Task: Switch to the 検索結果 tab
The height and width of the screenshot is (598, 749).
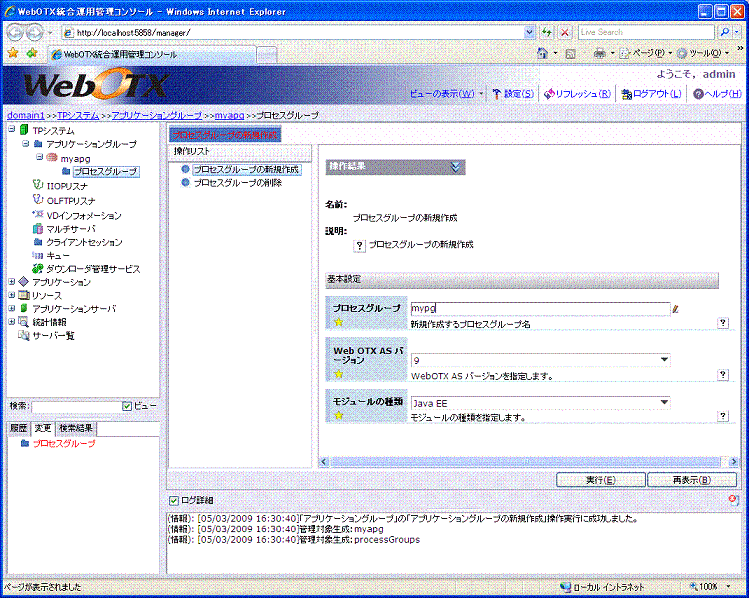Action: pyautogui.click(x=76, y=428)
